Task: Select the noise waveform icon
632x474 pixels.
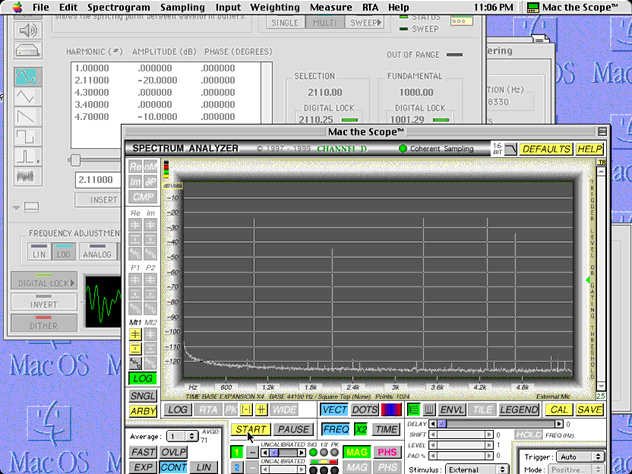Action: pyautogui.click(x=28, y=176)
